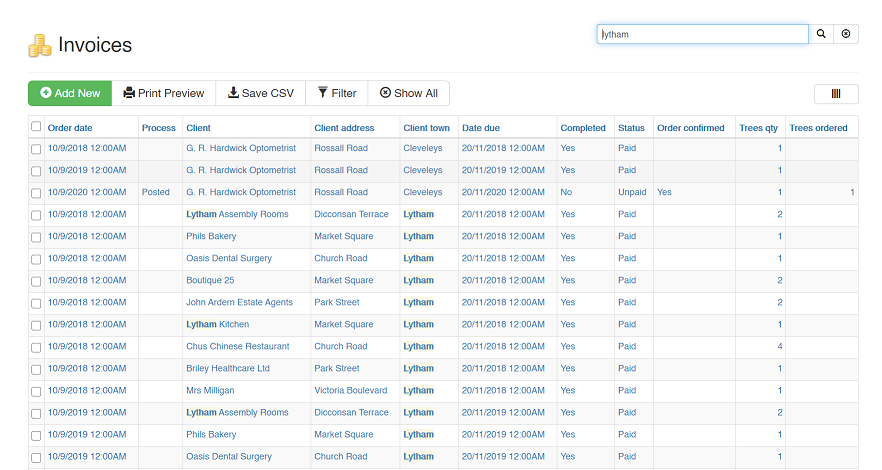Sort by Trees qty column header
Image resolution: width=882 pixels, height=470 pixels.
(x=758, y=128)
